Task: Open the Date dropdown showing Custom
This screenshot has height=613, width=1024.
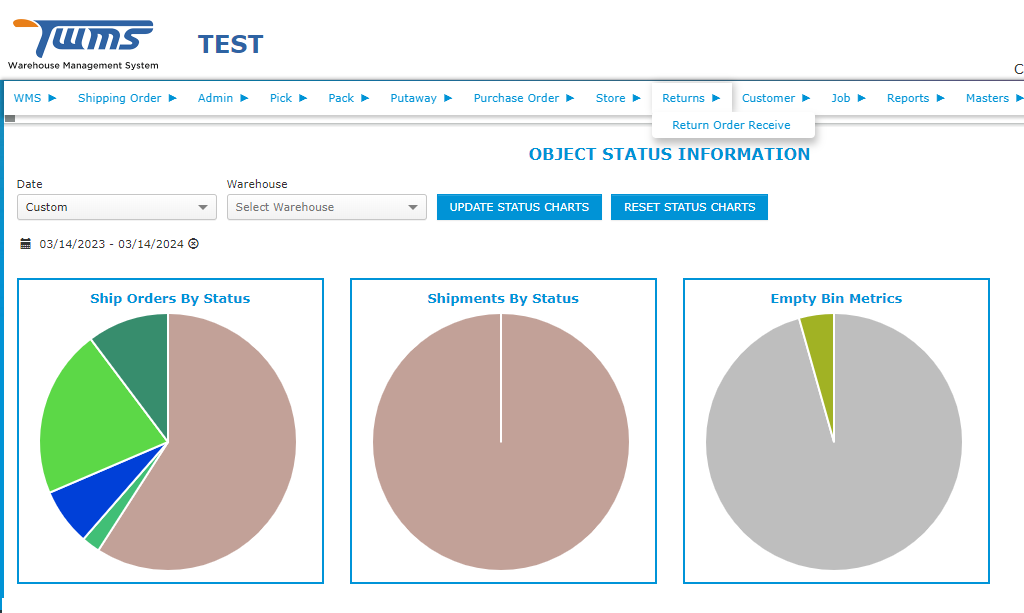Action: click(x=116, y=207)
